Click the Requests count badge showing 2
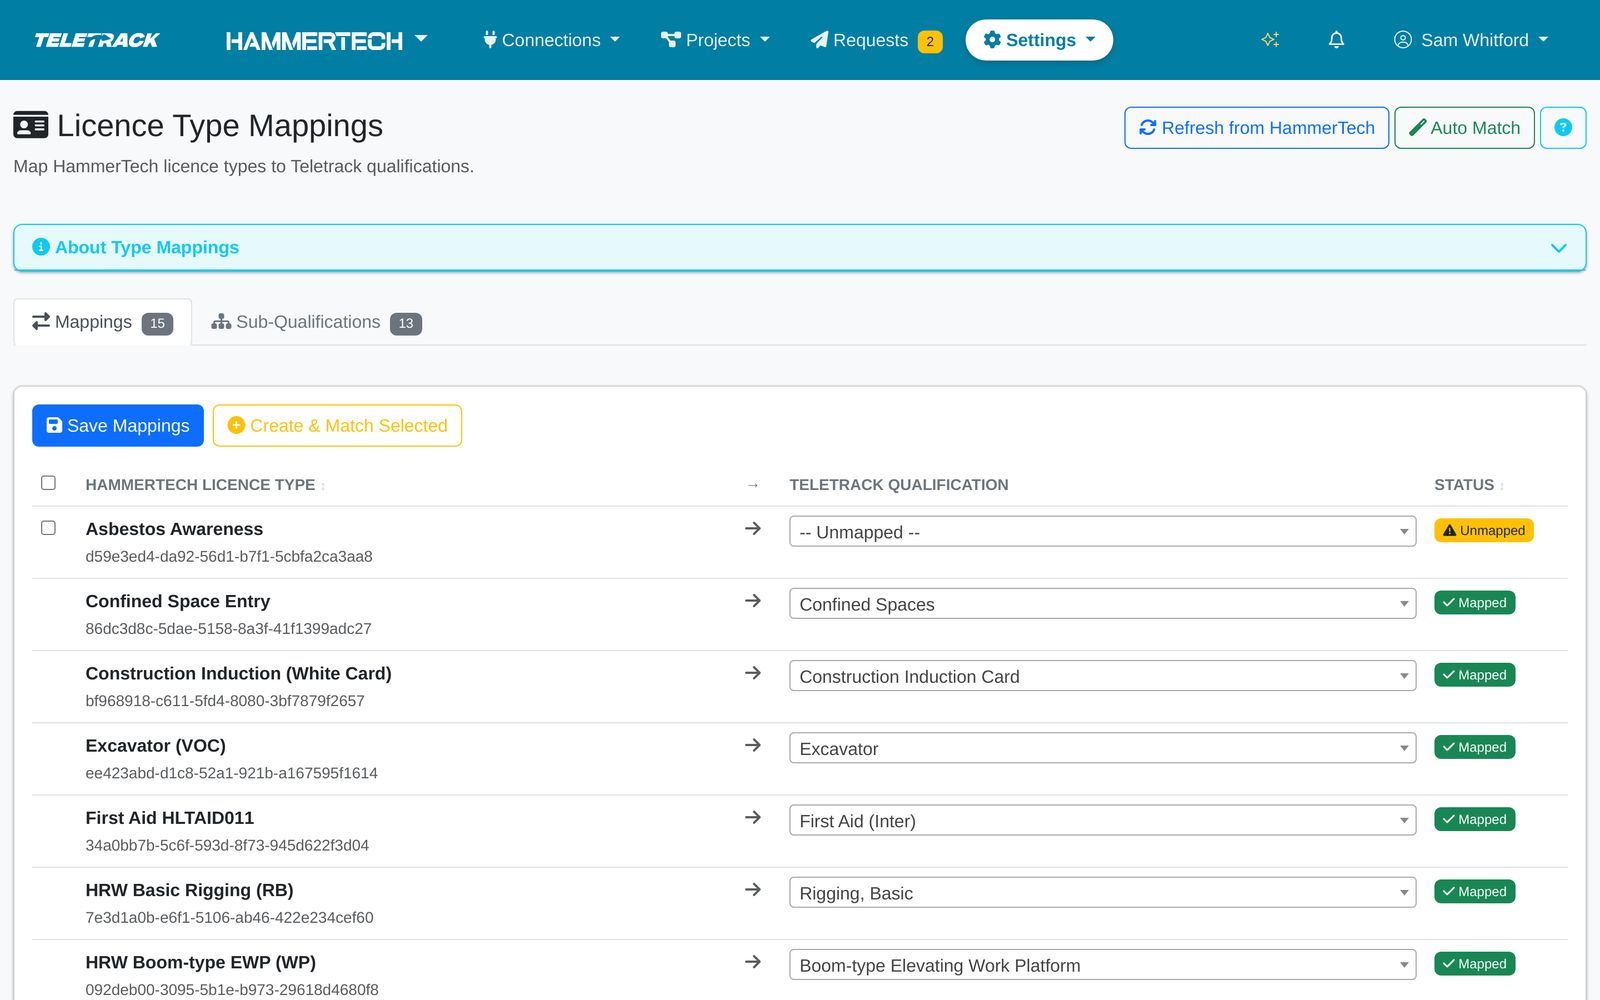The width and height of the screenshot is (1600, 1000). click(930, 41)
